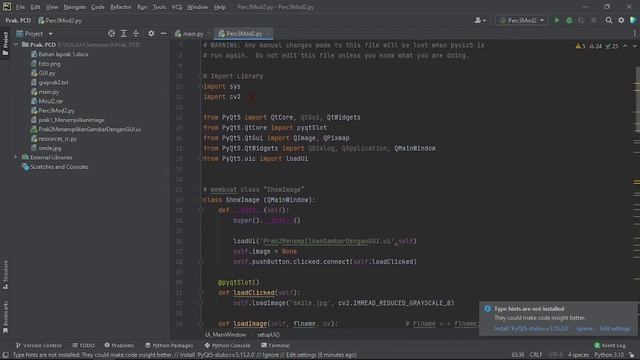Hide the Project tool window
The image size is (640, 360).
pos(163,33)
